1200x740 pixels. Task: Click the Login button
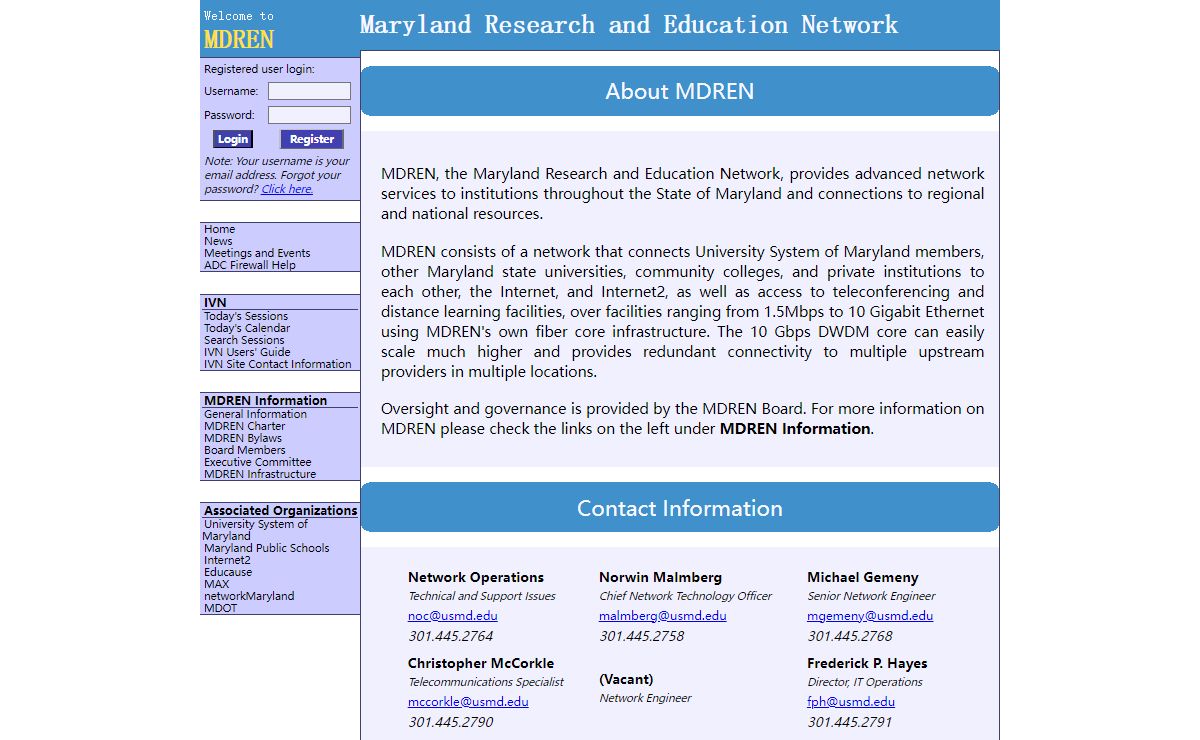[x=233, y=139]
